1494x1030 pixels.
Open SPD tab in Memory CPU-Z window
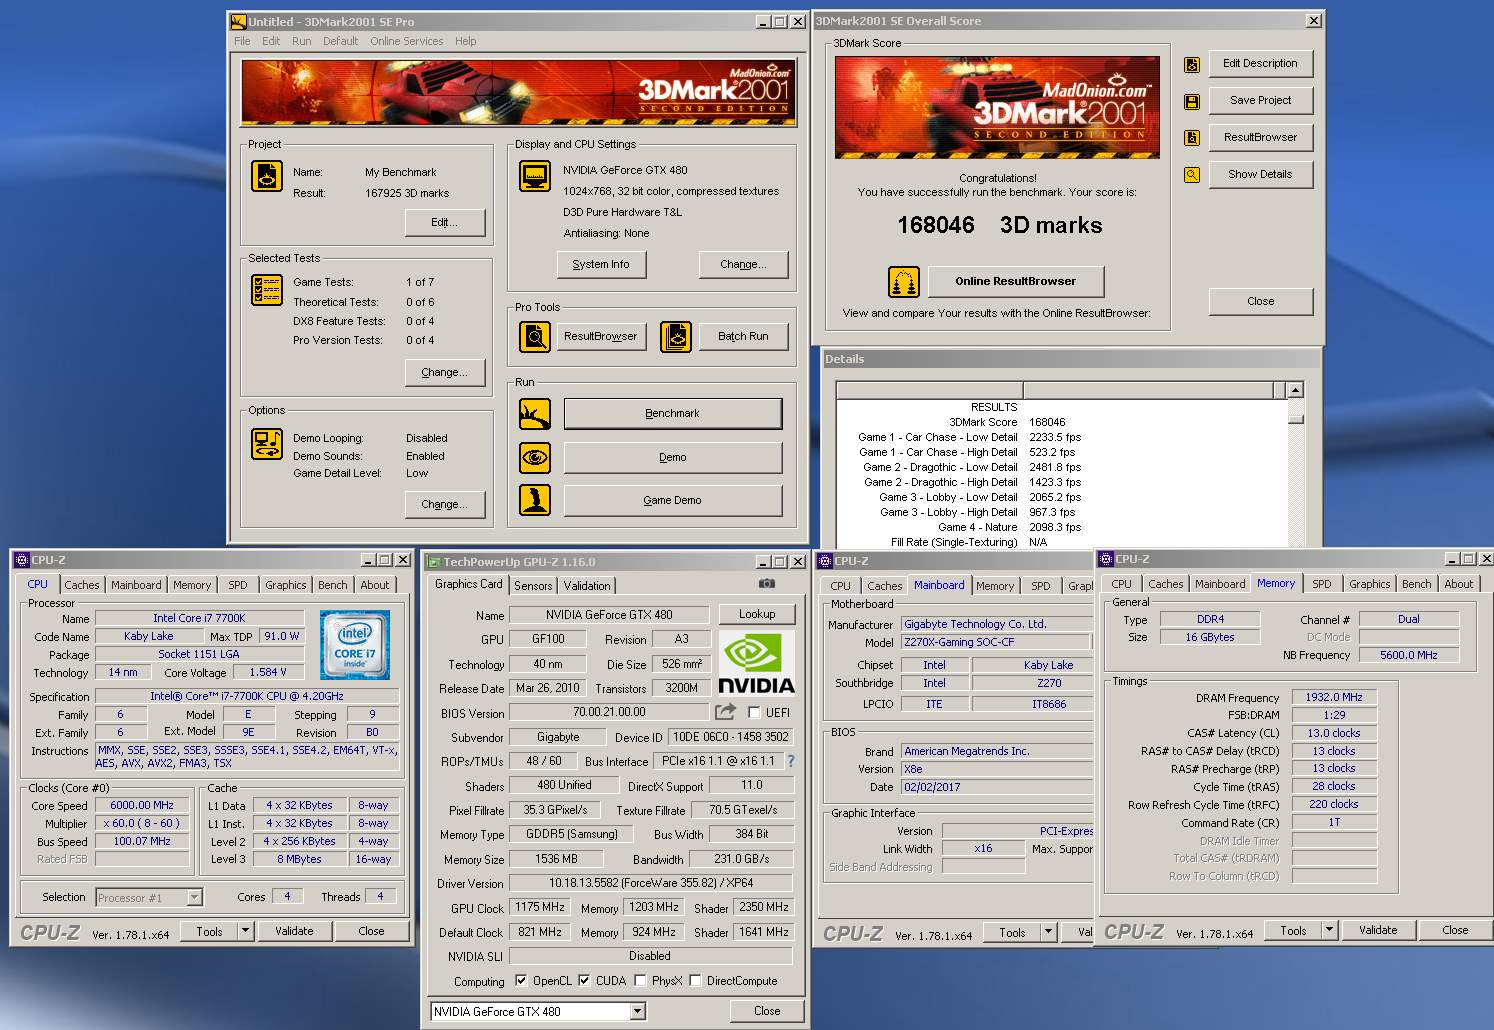click(1322, 584)
